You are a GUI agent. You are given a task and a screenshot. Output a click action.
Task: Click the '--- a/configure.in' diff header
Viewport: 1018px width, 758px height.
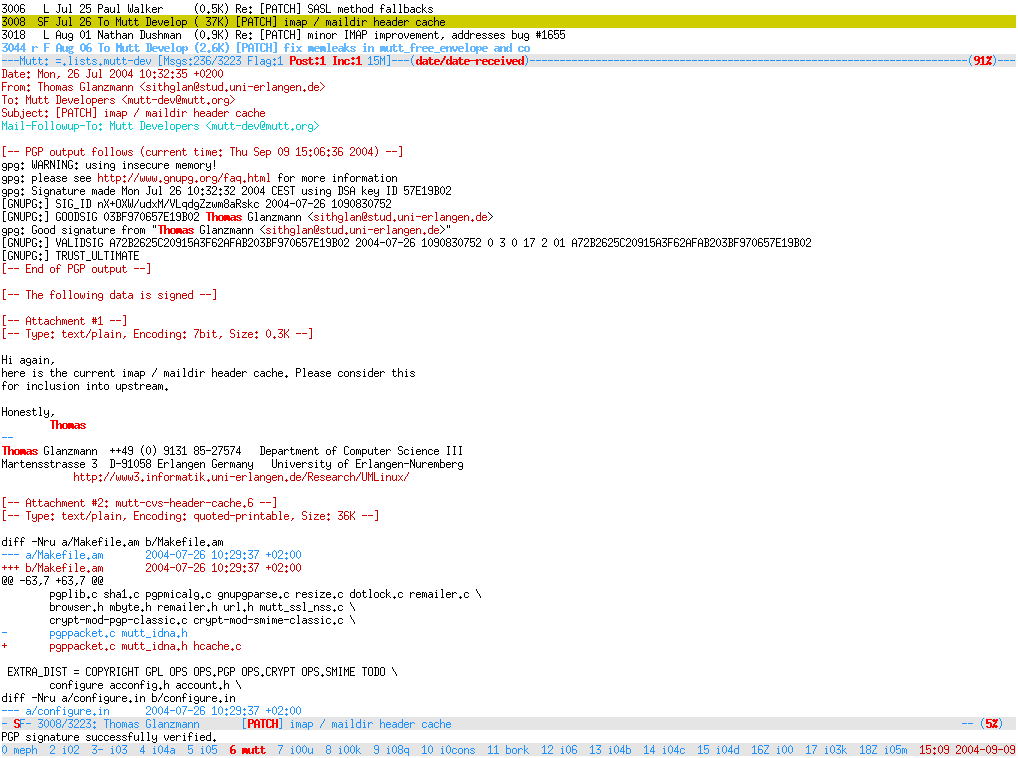click(x=151, y=711)
